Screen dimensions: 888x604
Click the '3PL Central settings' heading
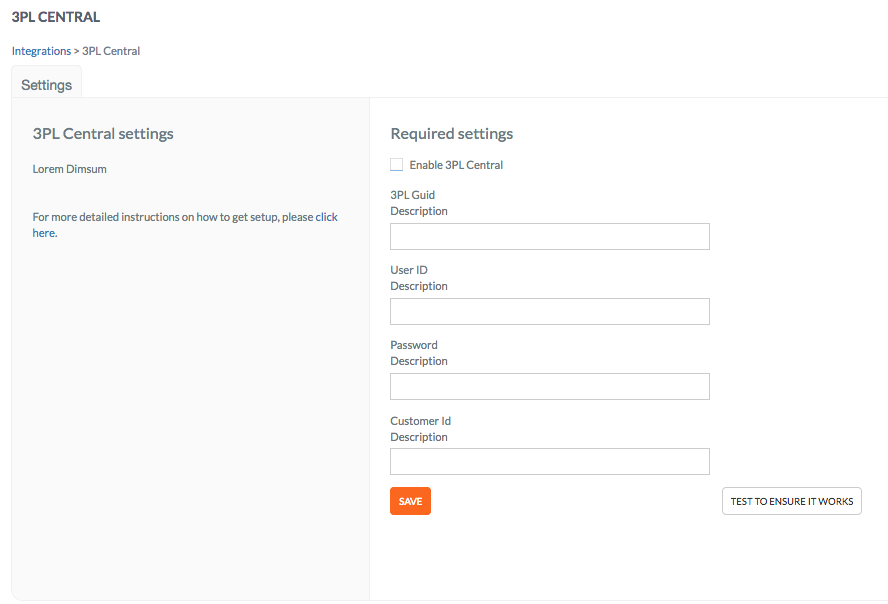103,134
